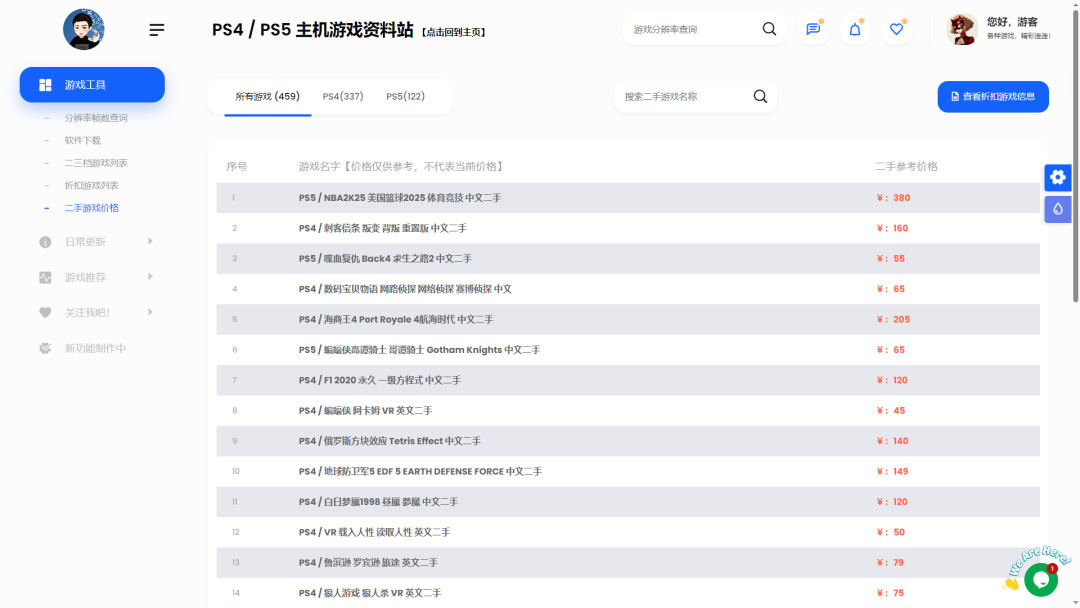Select row 蝙蝠侠高谭骑士 Gotham Knights

click(627, 350)
